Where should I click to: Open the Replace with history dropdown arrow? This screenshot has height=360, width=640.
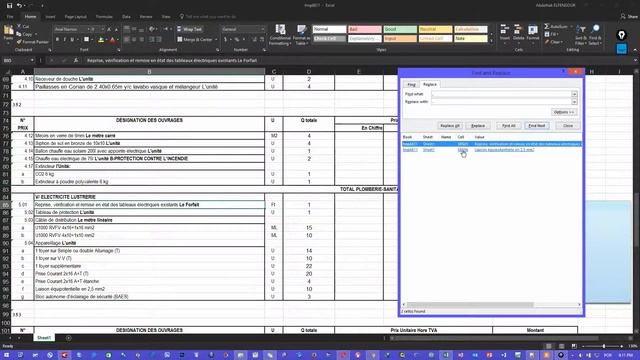click(x=574, y=102)
